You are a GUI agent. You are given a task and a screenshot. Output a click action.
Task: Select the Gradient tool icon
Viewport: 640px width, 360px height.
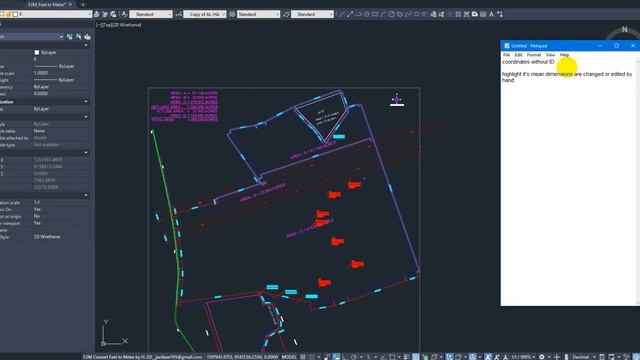466,14
